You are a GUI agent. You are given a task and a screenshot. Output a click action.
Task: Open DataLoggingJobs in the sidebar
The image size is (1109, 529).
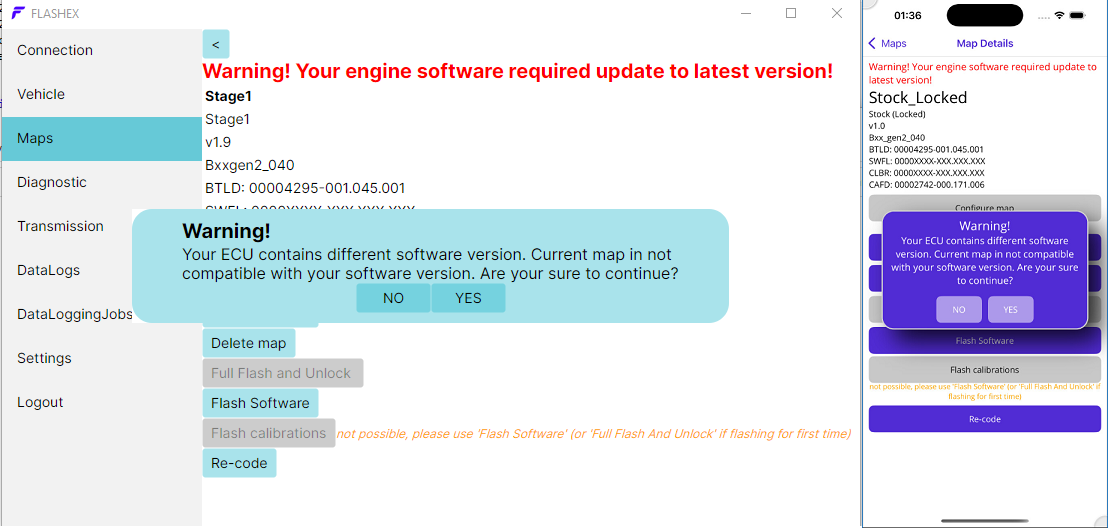coord(74,314)
